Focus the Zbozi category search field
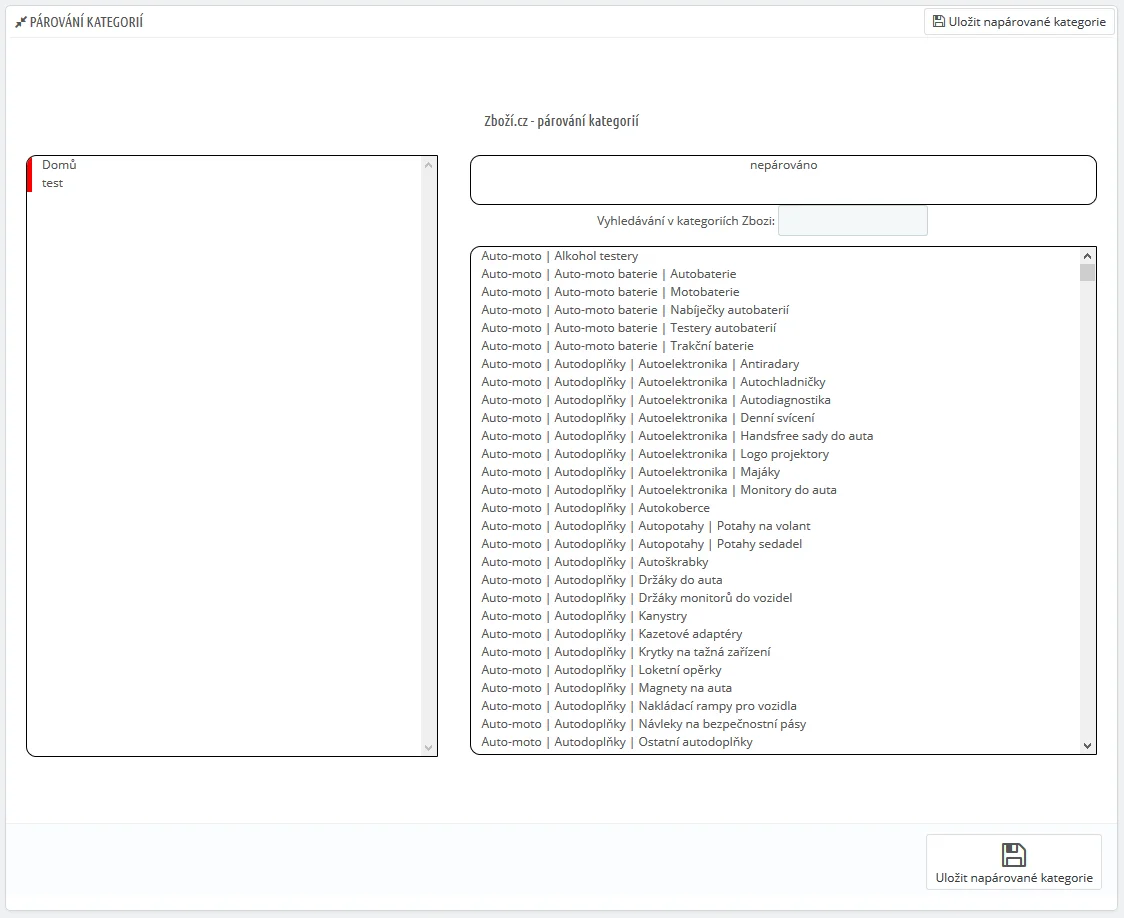 (852, 221)
